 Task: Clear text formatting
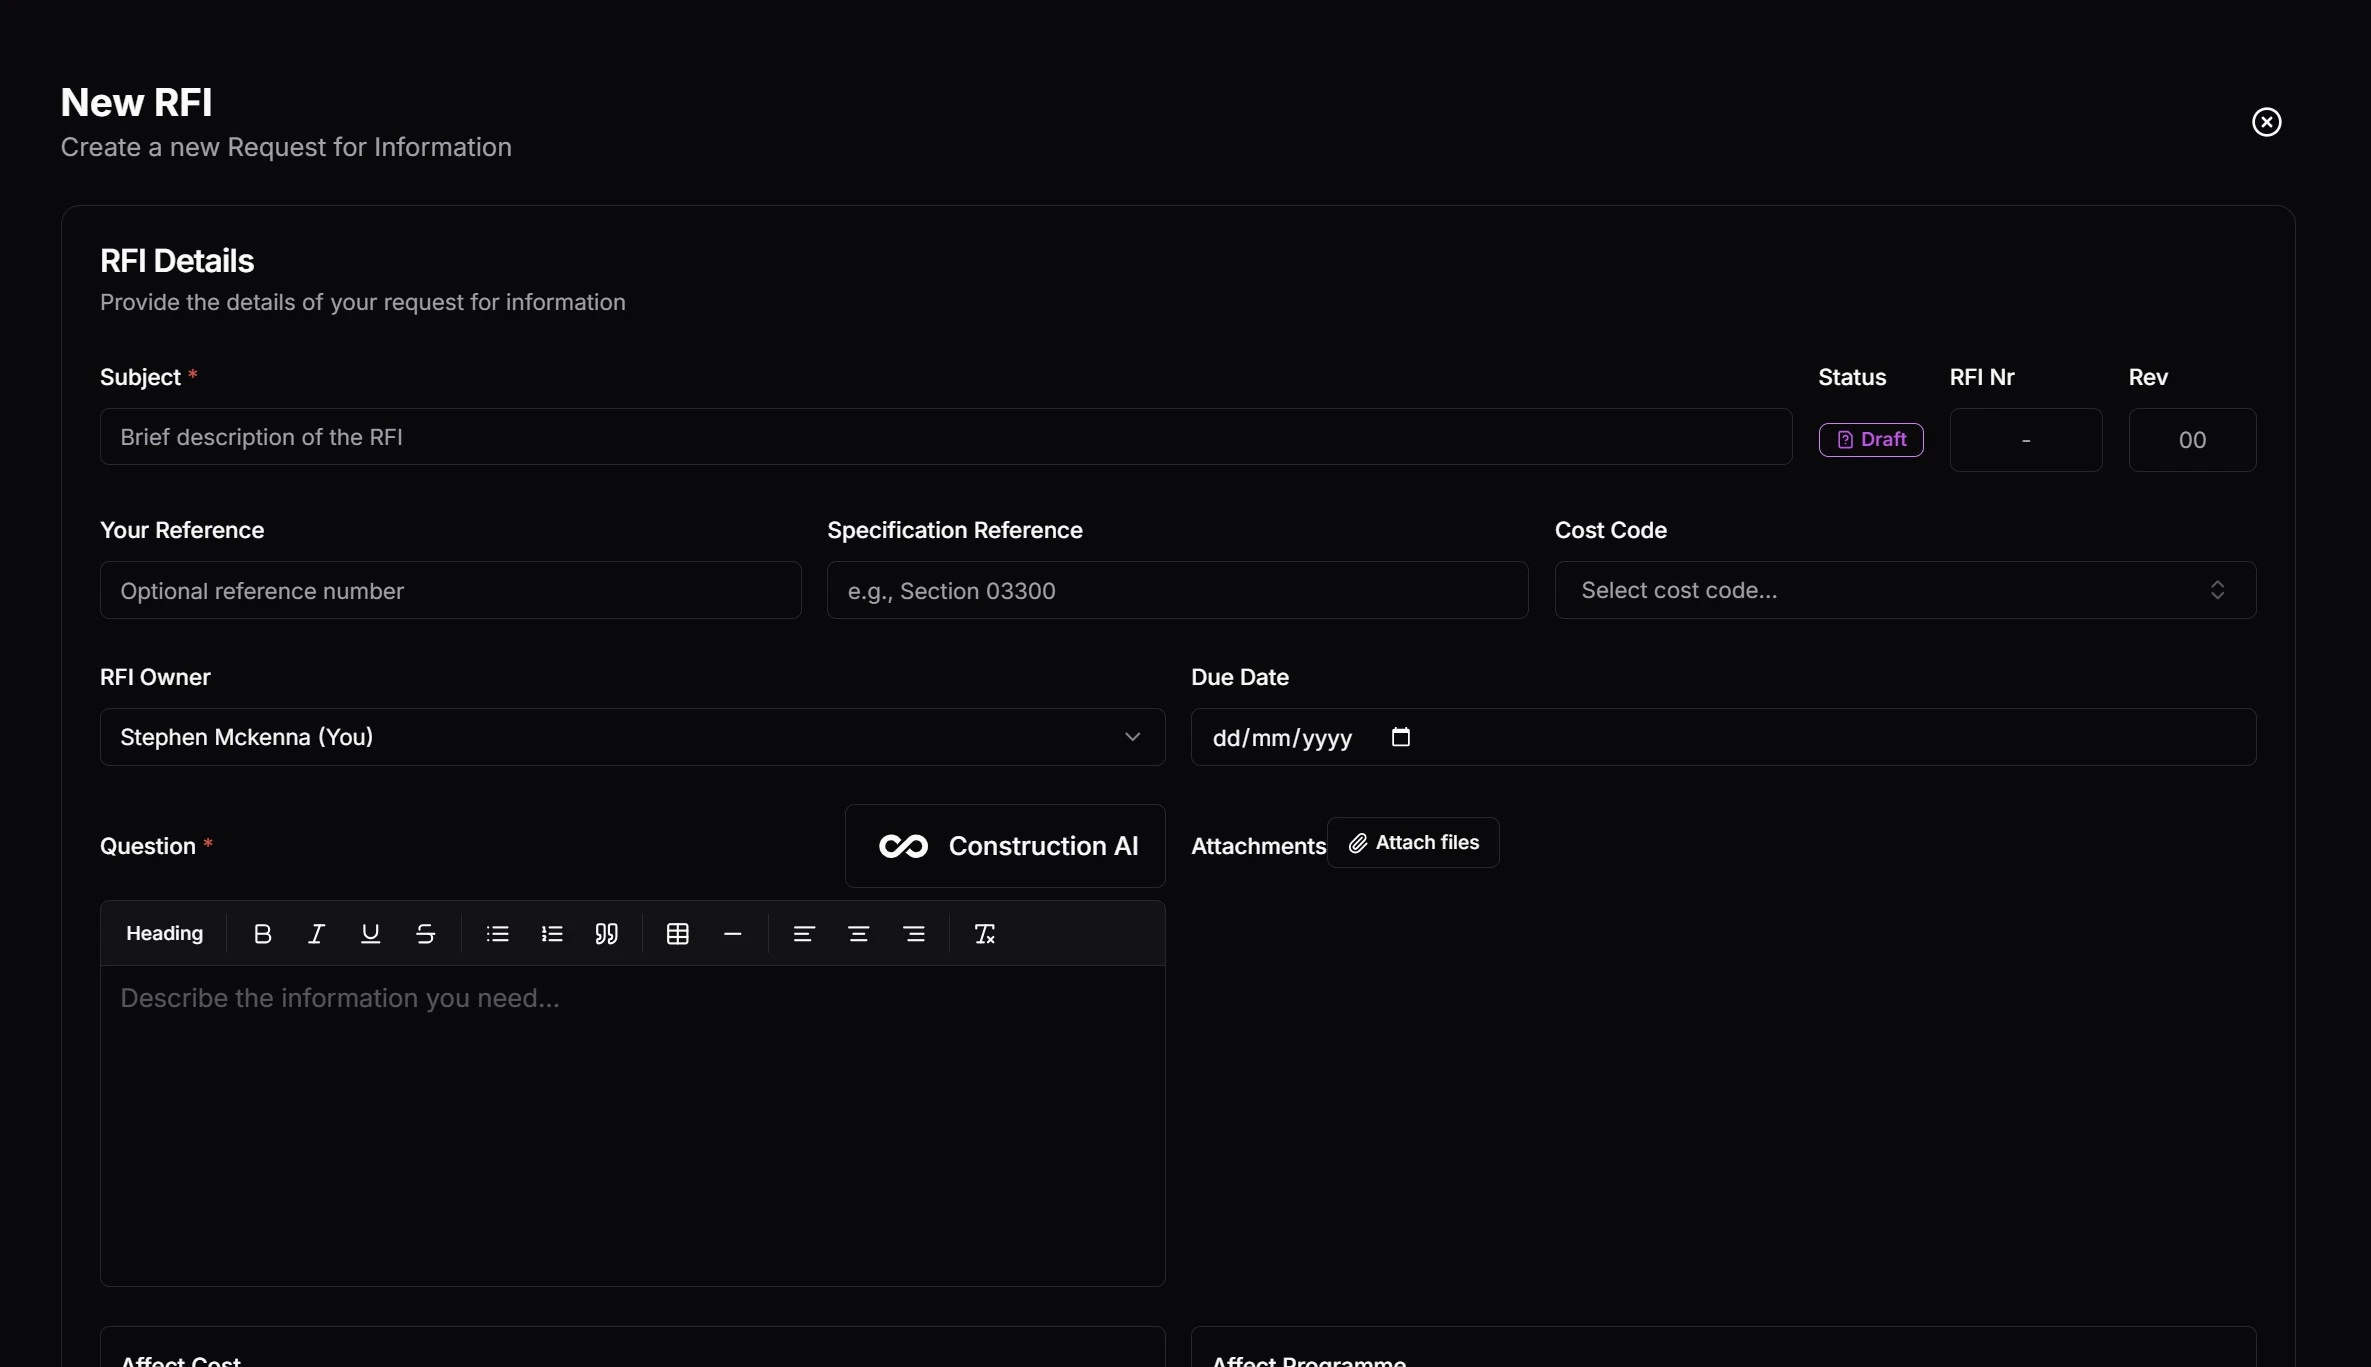(x=985, y=933)
